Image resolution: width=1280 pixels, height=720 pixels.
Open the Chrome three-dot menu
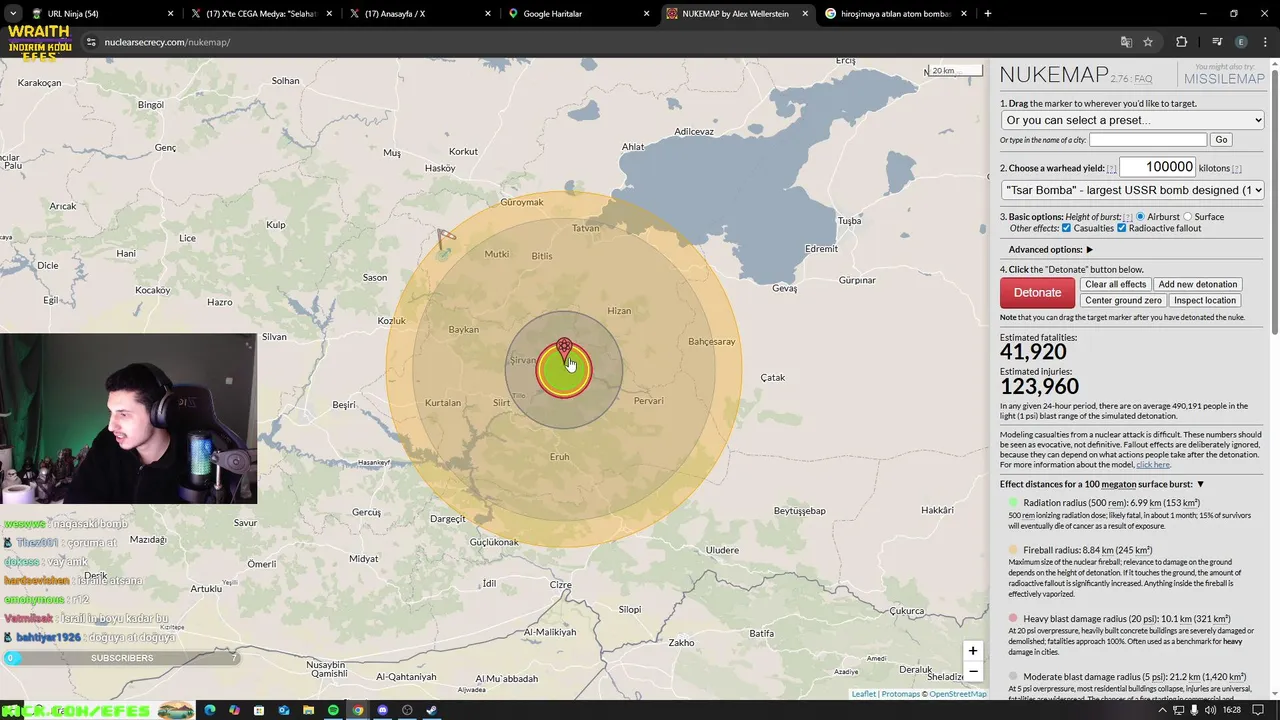(1265, 42)
